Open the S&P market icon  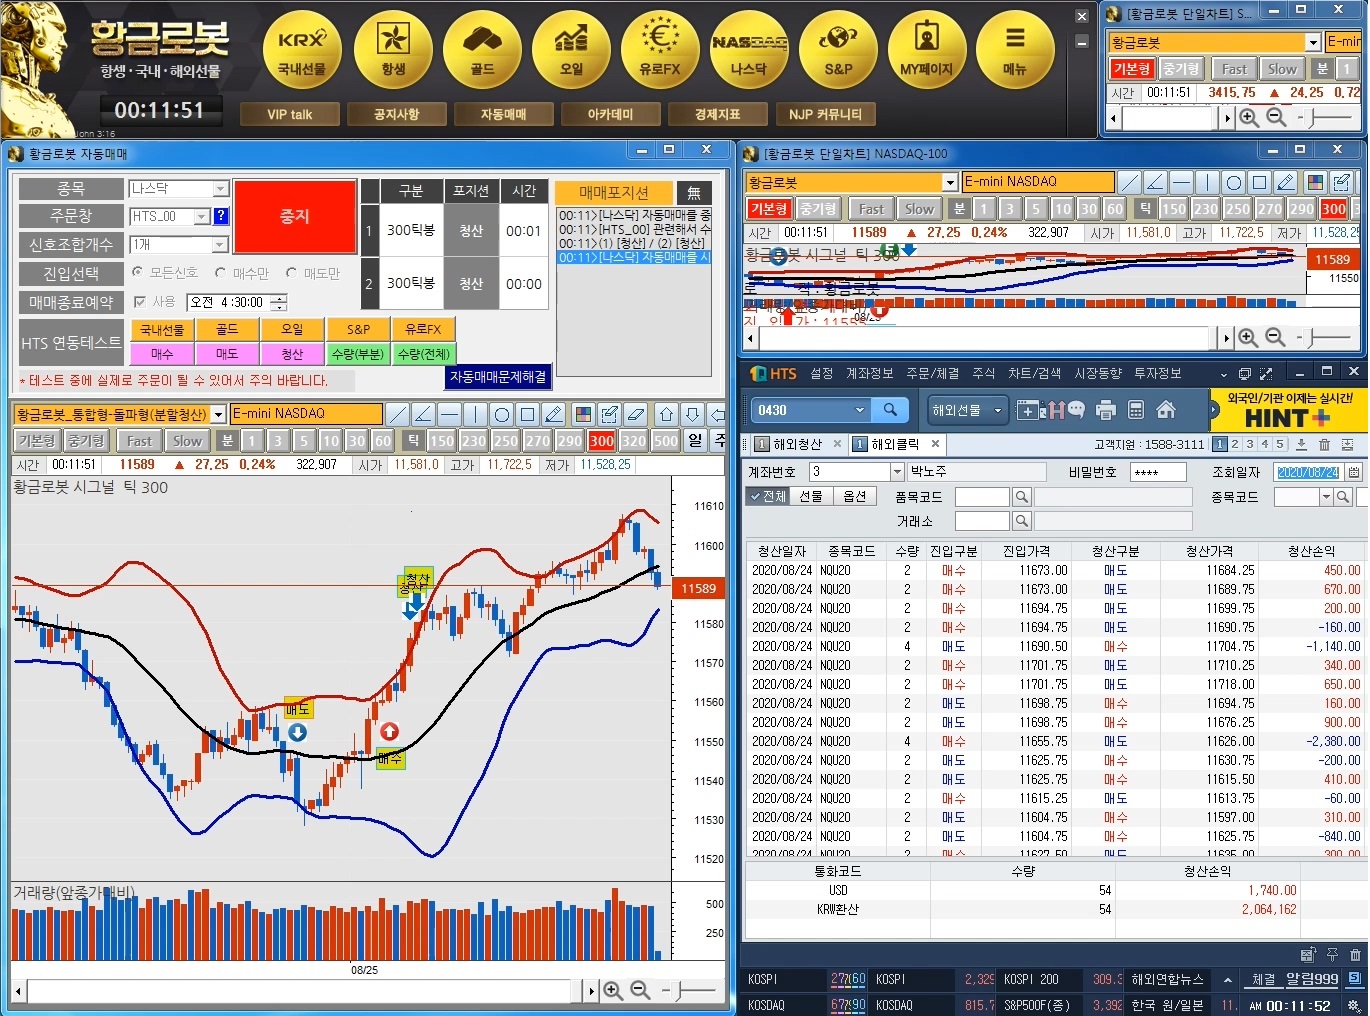pyautogui.click(x=838, y=48)
